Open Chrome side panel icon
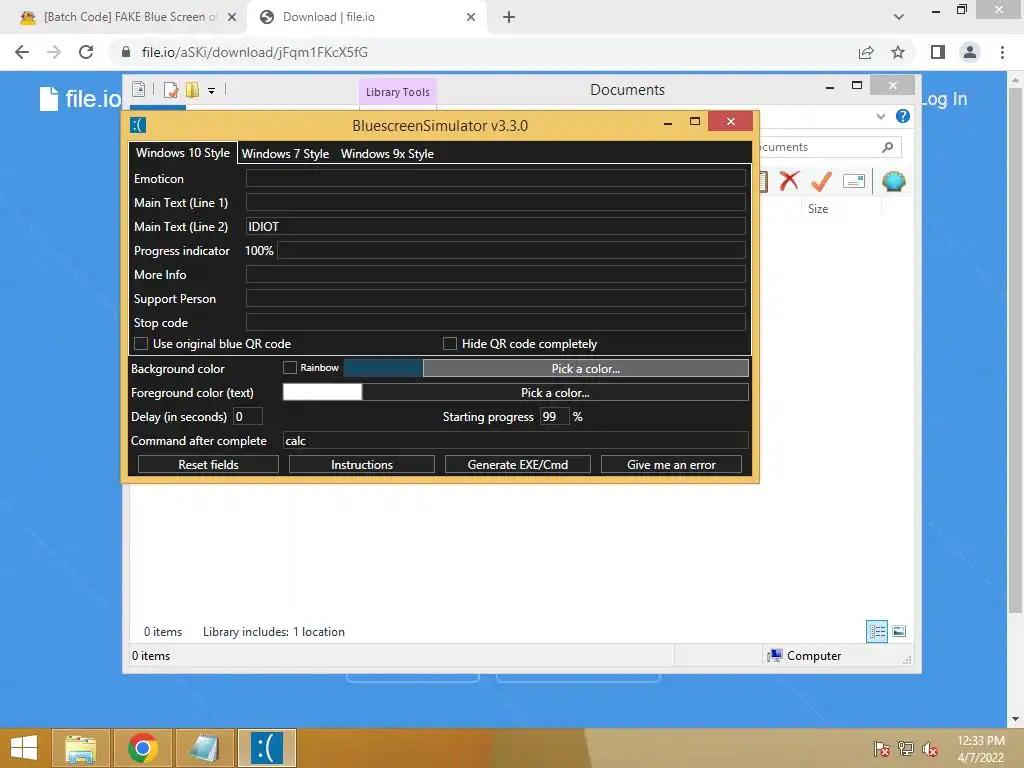This screenshot has height=768, width=1024. click(938, 52)
